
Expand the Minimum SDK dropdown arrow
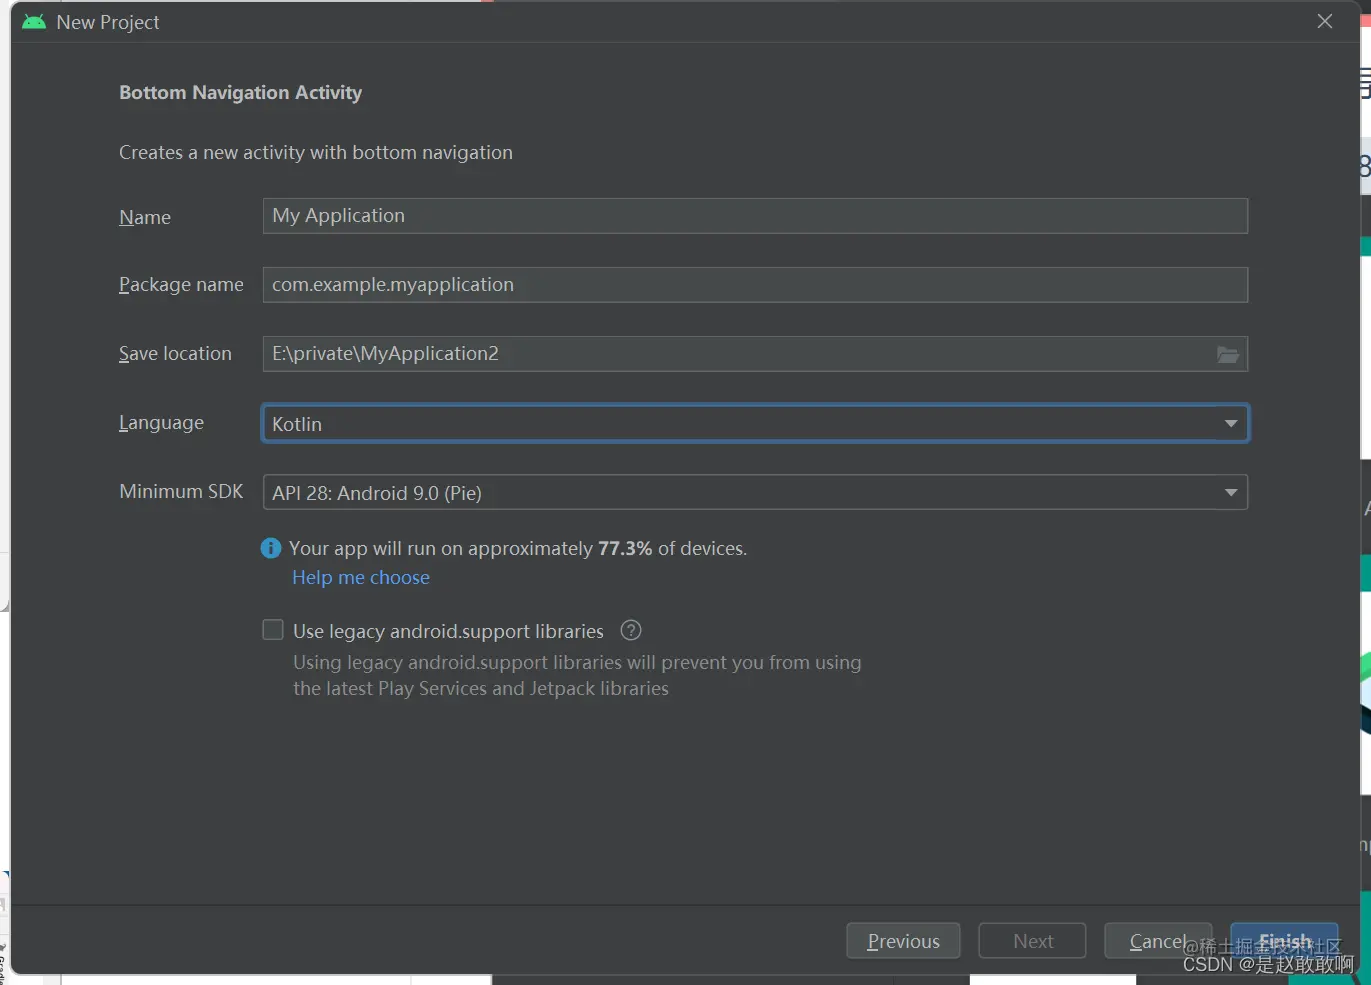pyautogui.click(x=1231, y=492)
